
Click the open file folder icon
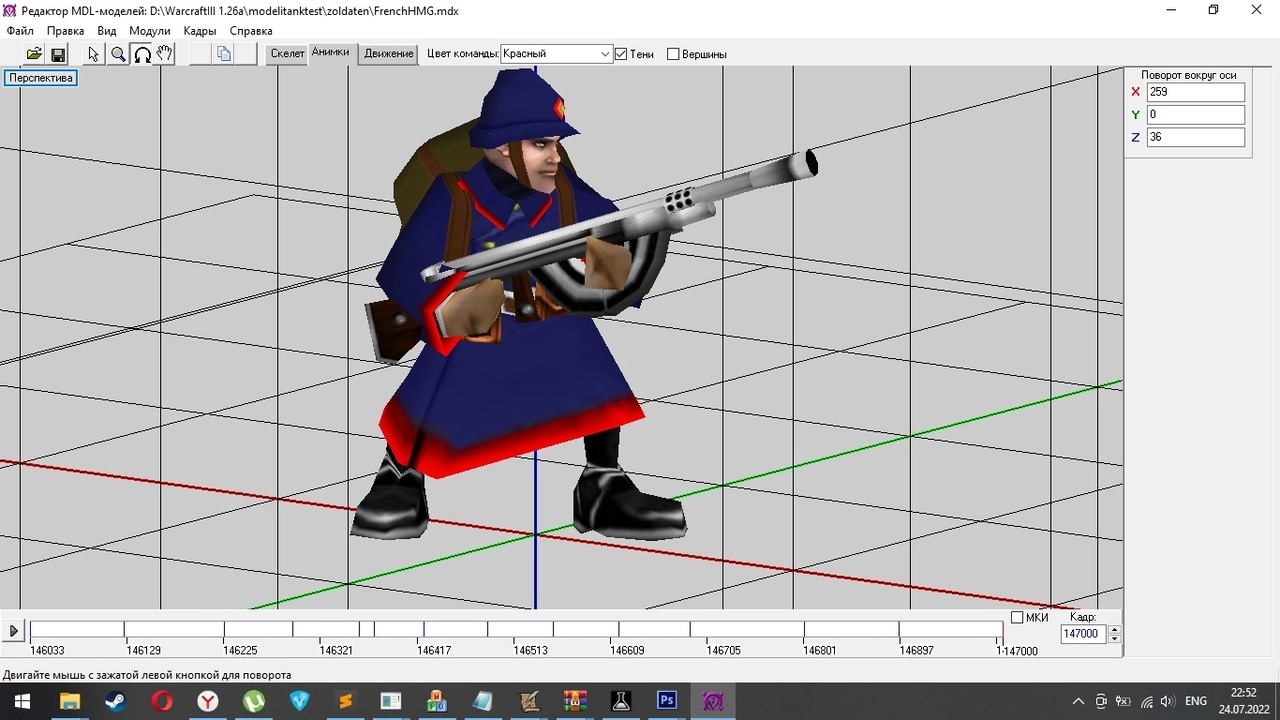[34, 54]
